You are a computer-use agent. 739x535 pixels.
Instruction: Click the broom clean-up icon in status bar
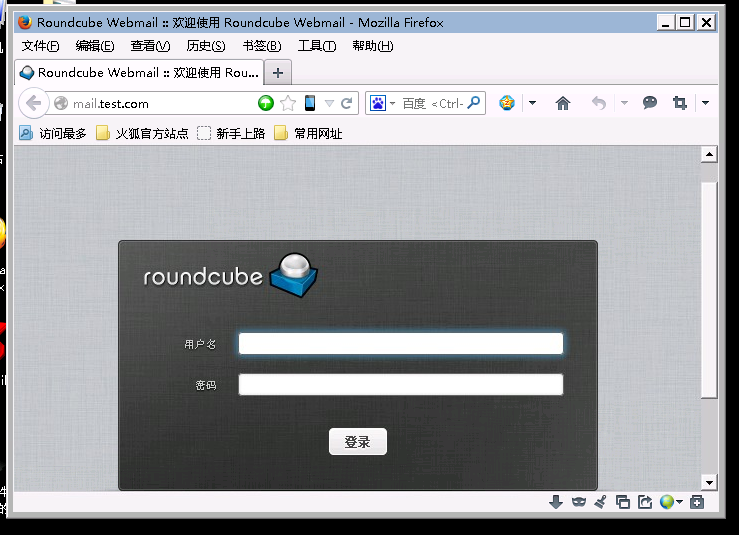[600, 502]
